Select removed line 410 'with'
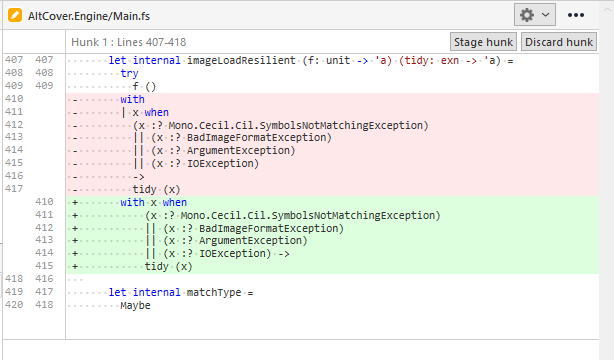 (x=332, y=99)
